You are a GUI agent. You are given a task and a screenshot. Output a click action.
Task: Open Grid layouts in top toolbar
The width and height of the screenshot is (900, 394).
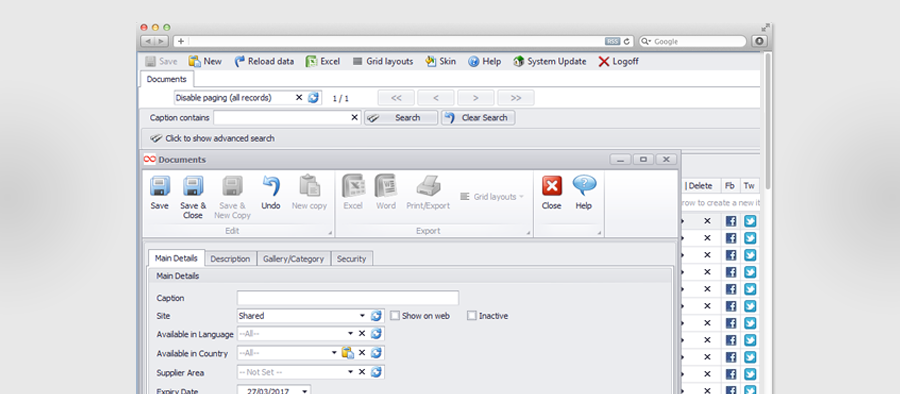tap(382, 61)
